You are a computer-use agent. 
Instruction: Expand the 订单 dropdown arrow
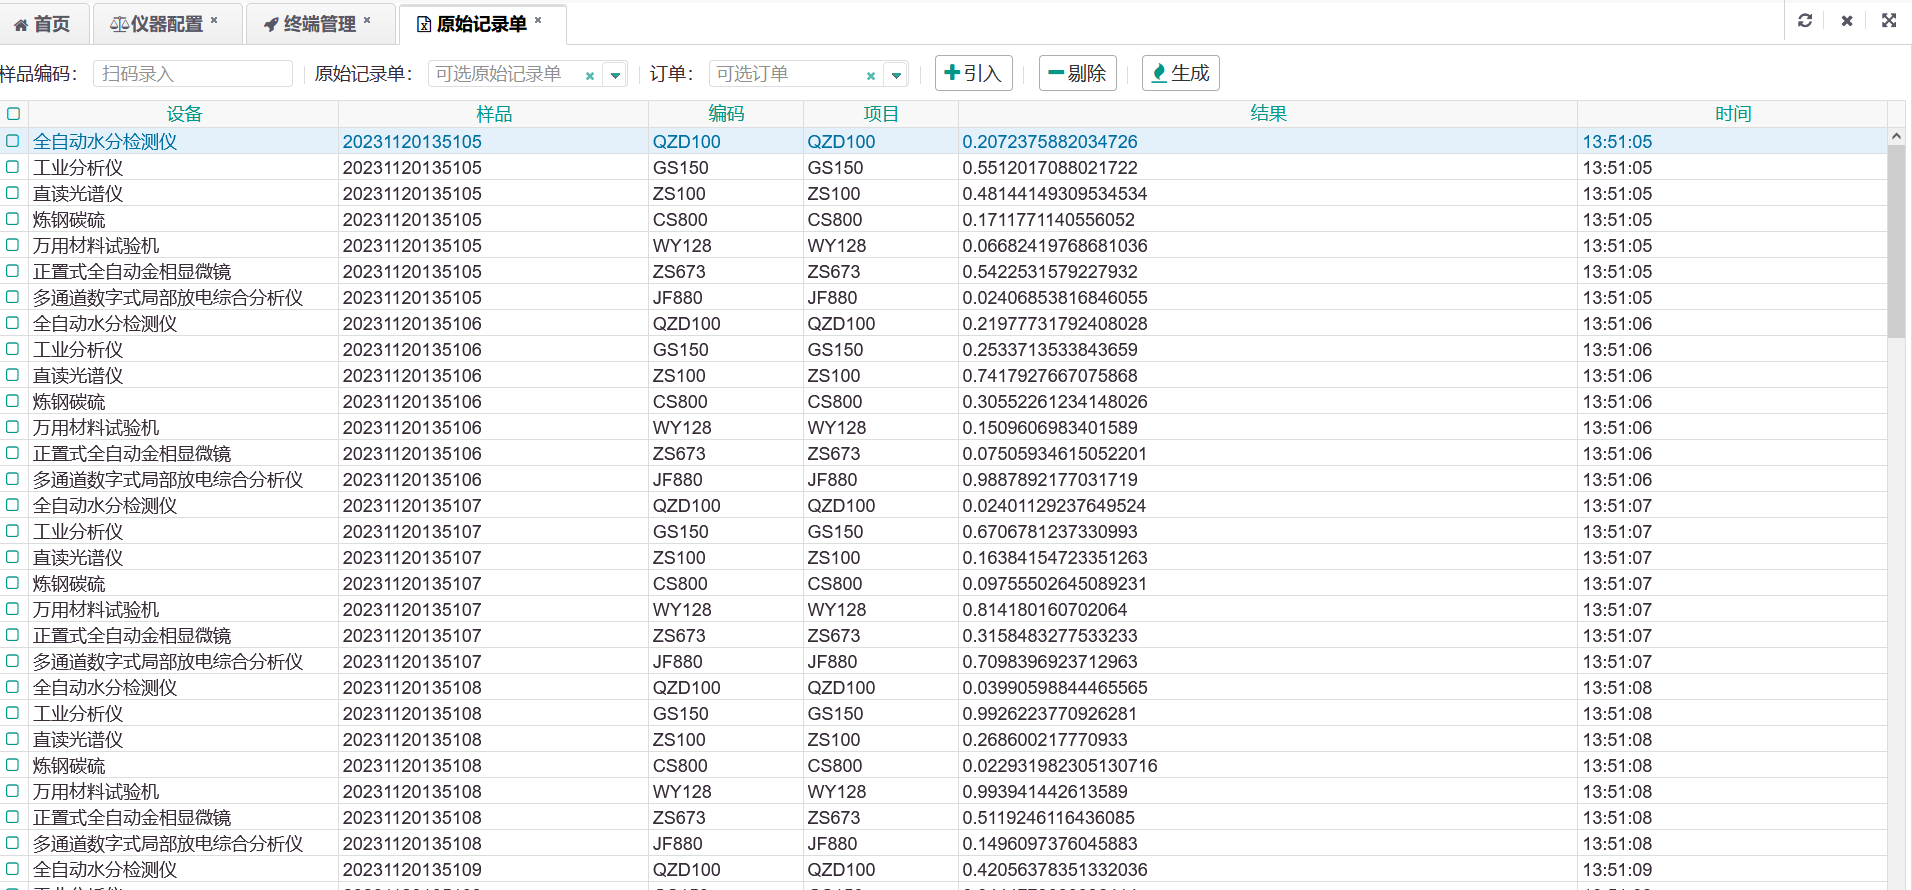[x=897, y=75]
